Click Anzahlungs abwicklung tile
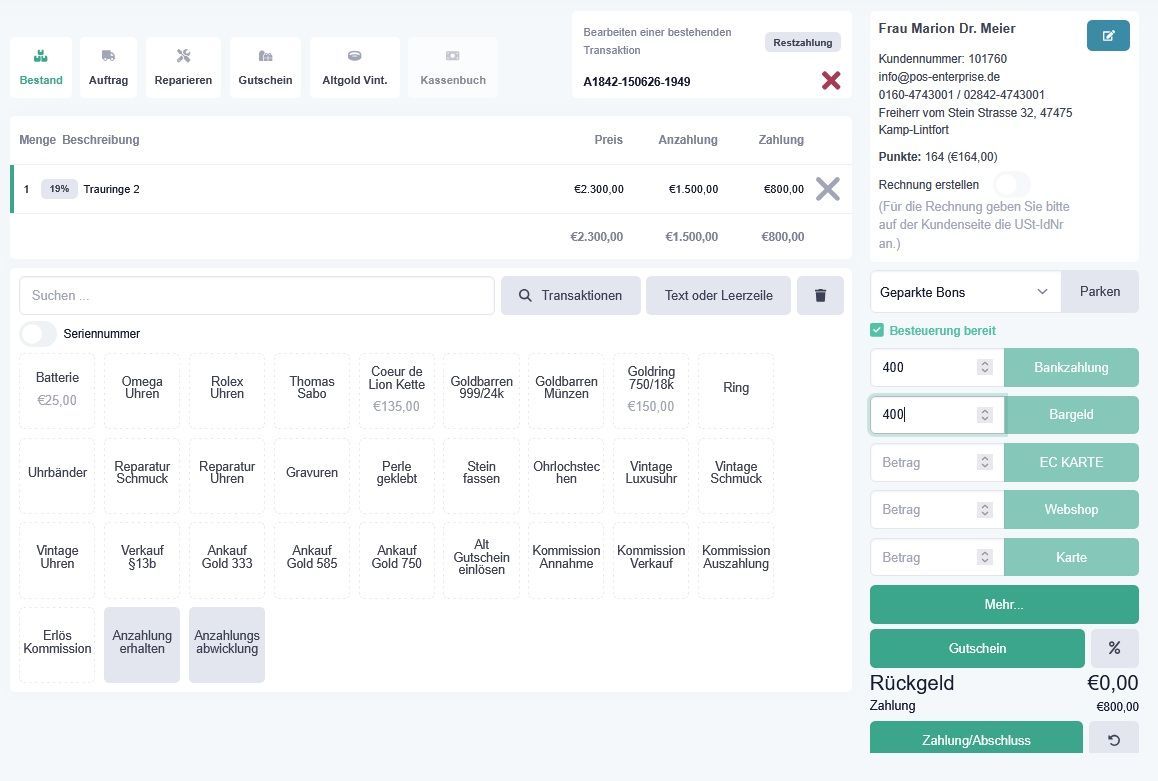Screen dimensions: 1158x781 [x=227, y=645]
